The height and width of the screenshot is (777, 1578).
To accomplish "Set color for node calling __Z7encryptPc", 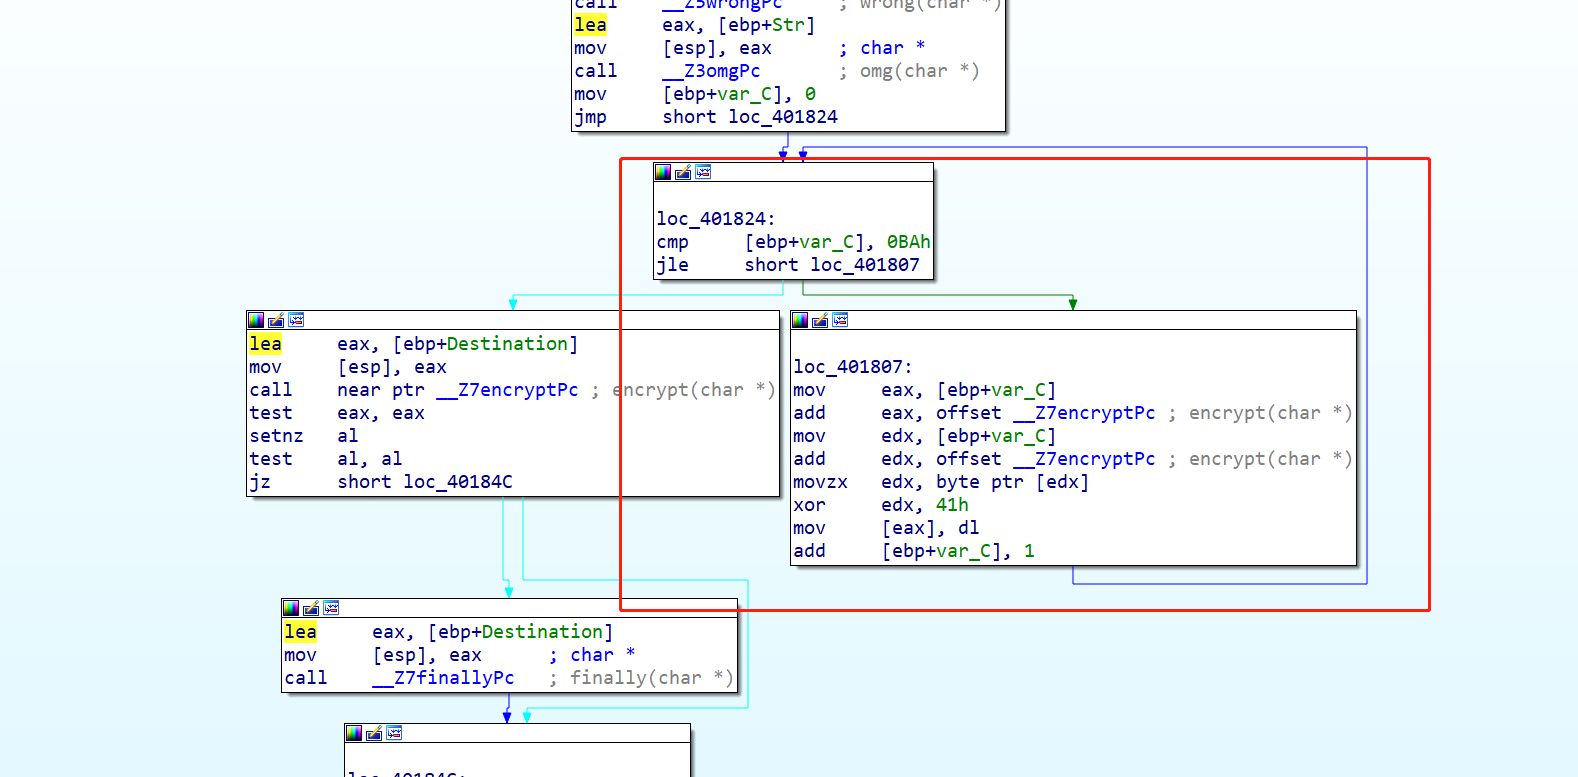I will [x=256, y=320].
